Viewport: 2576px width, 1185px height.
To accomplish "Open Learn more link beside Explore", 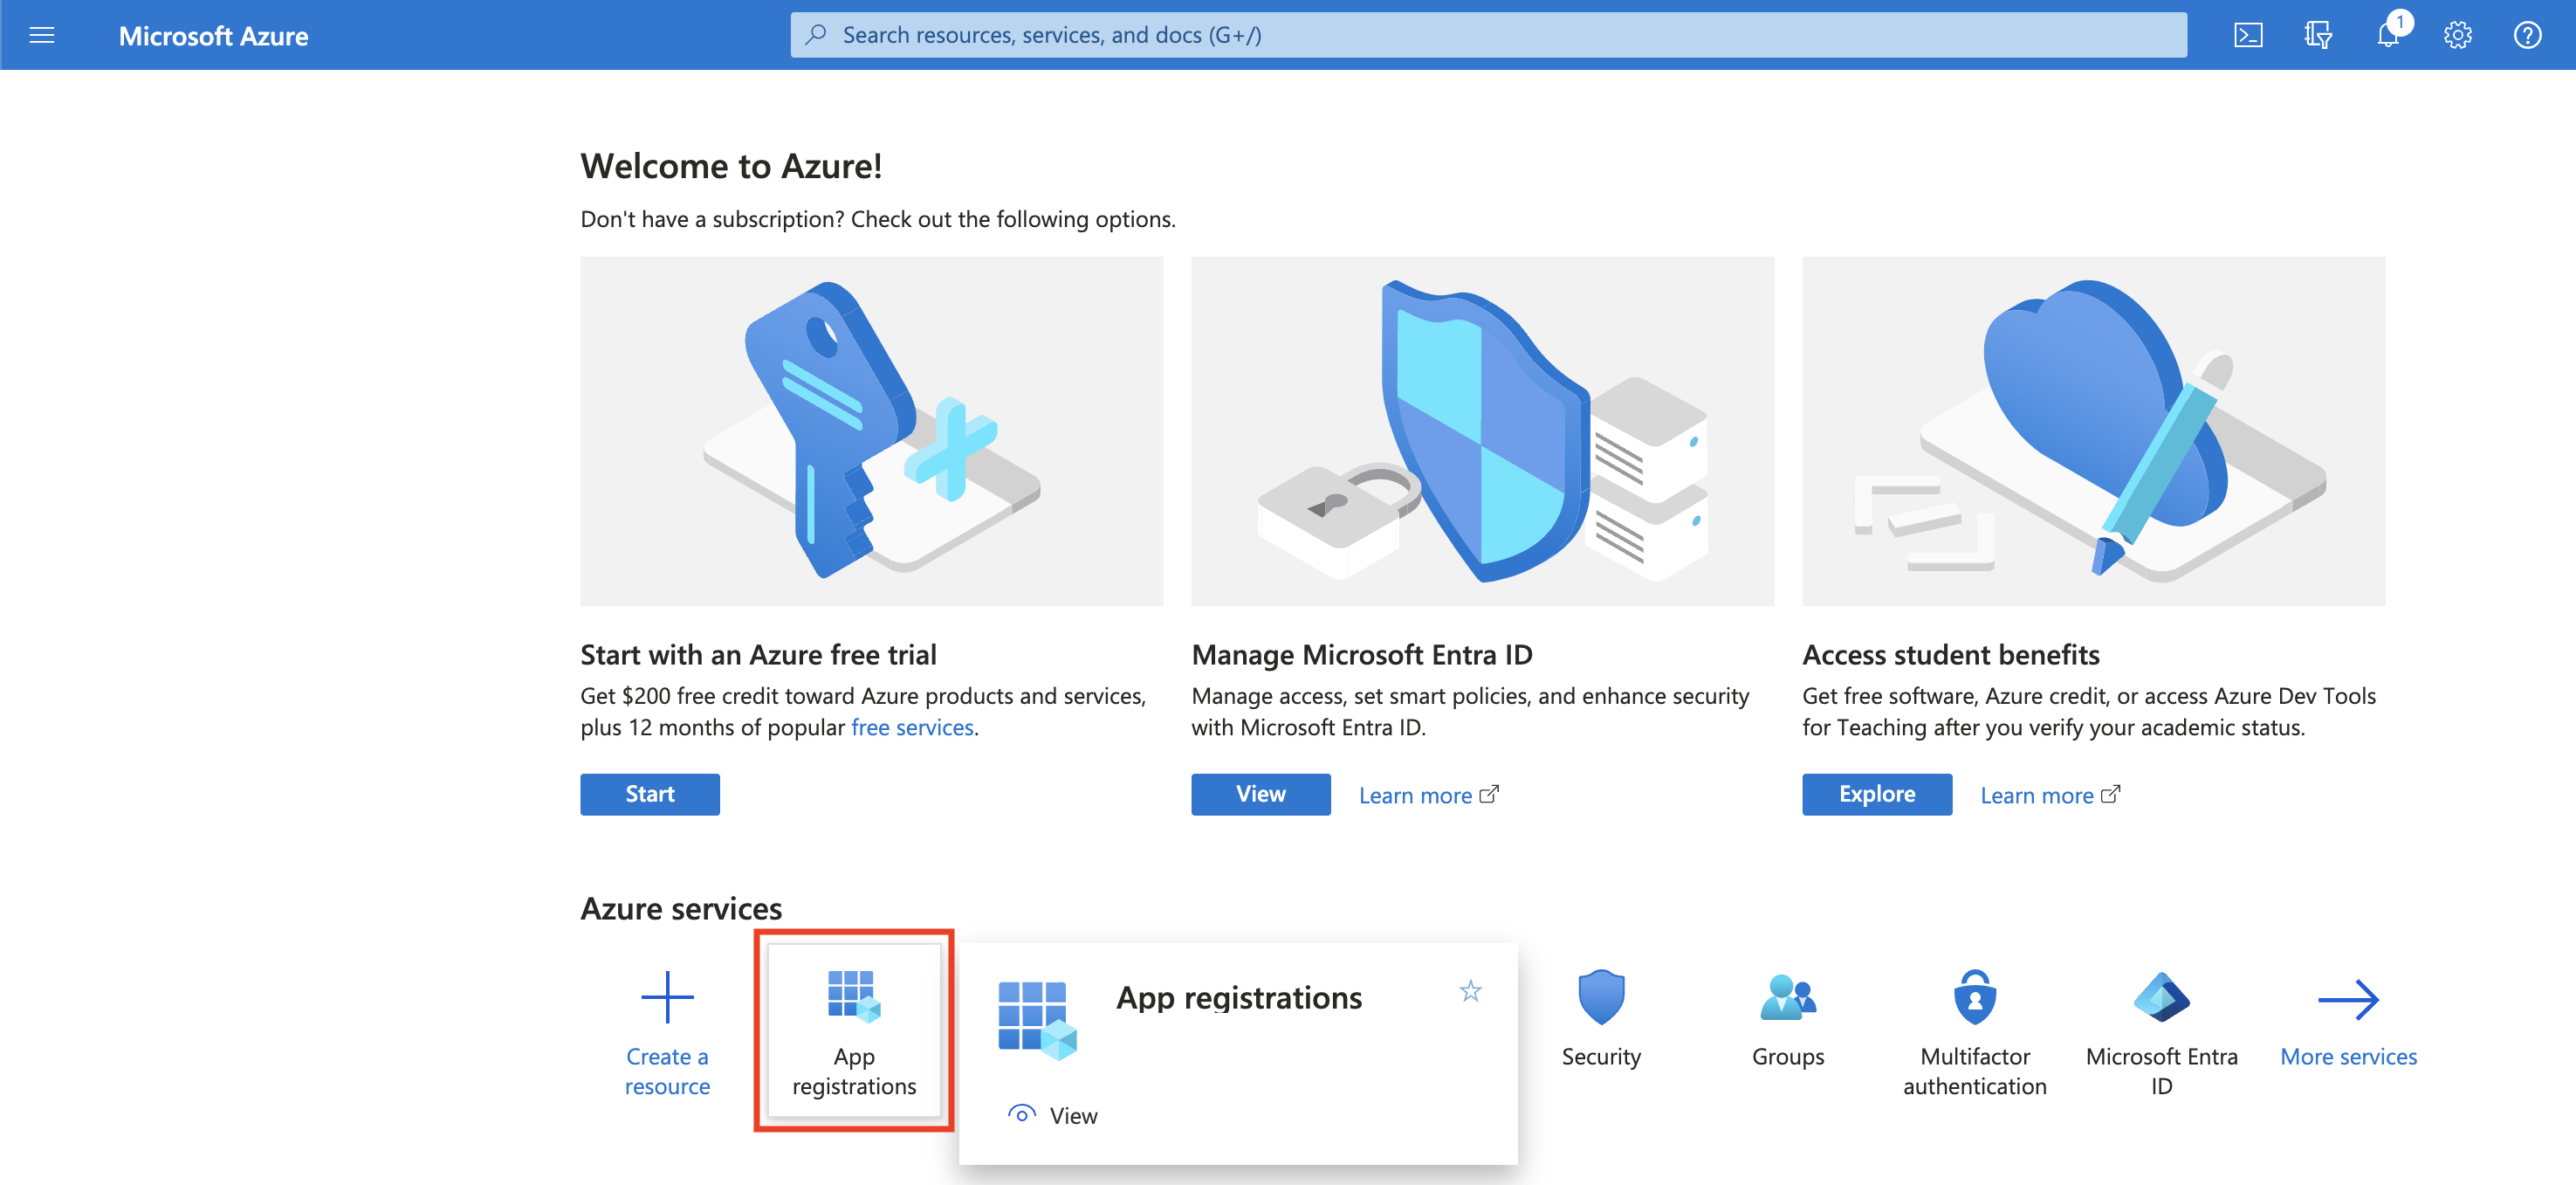I will (2050, 795).
